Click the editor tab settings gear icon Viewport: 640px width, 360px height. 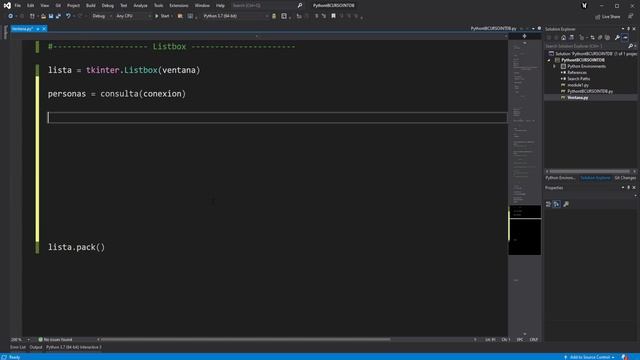click(x=539, y=29)
